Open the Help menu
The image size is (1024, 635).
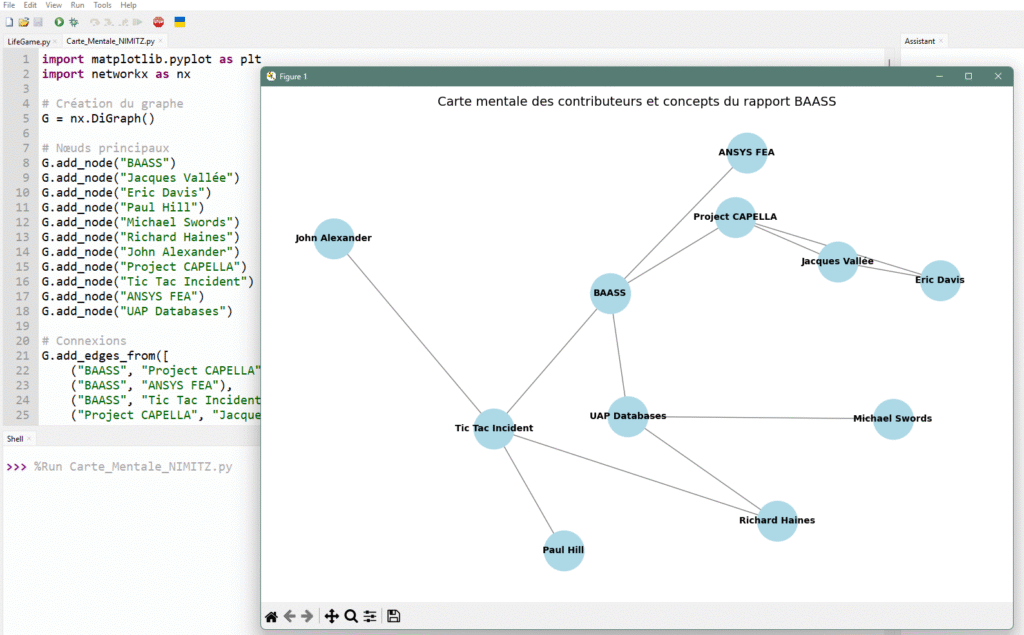[x=128, y=5]
